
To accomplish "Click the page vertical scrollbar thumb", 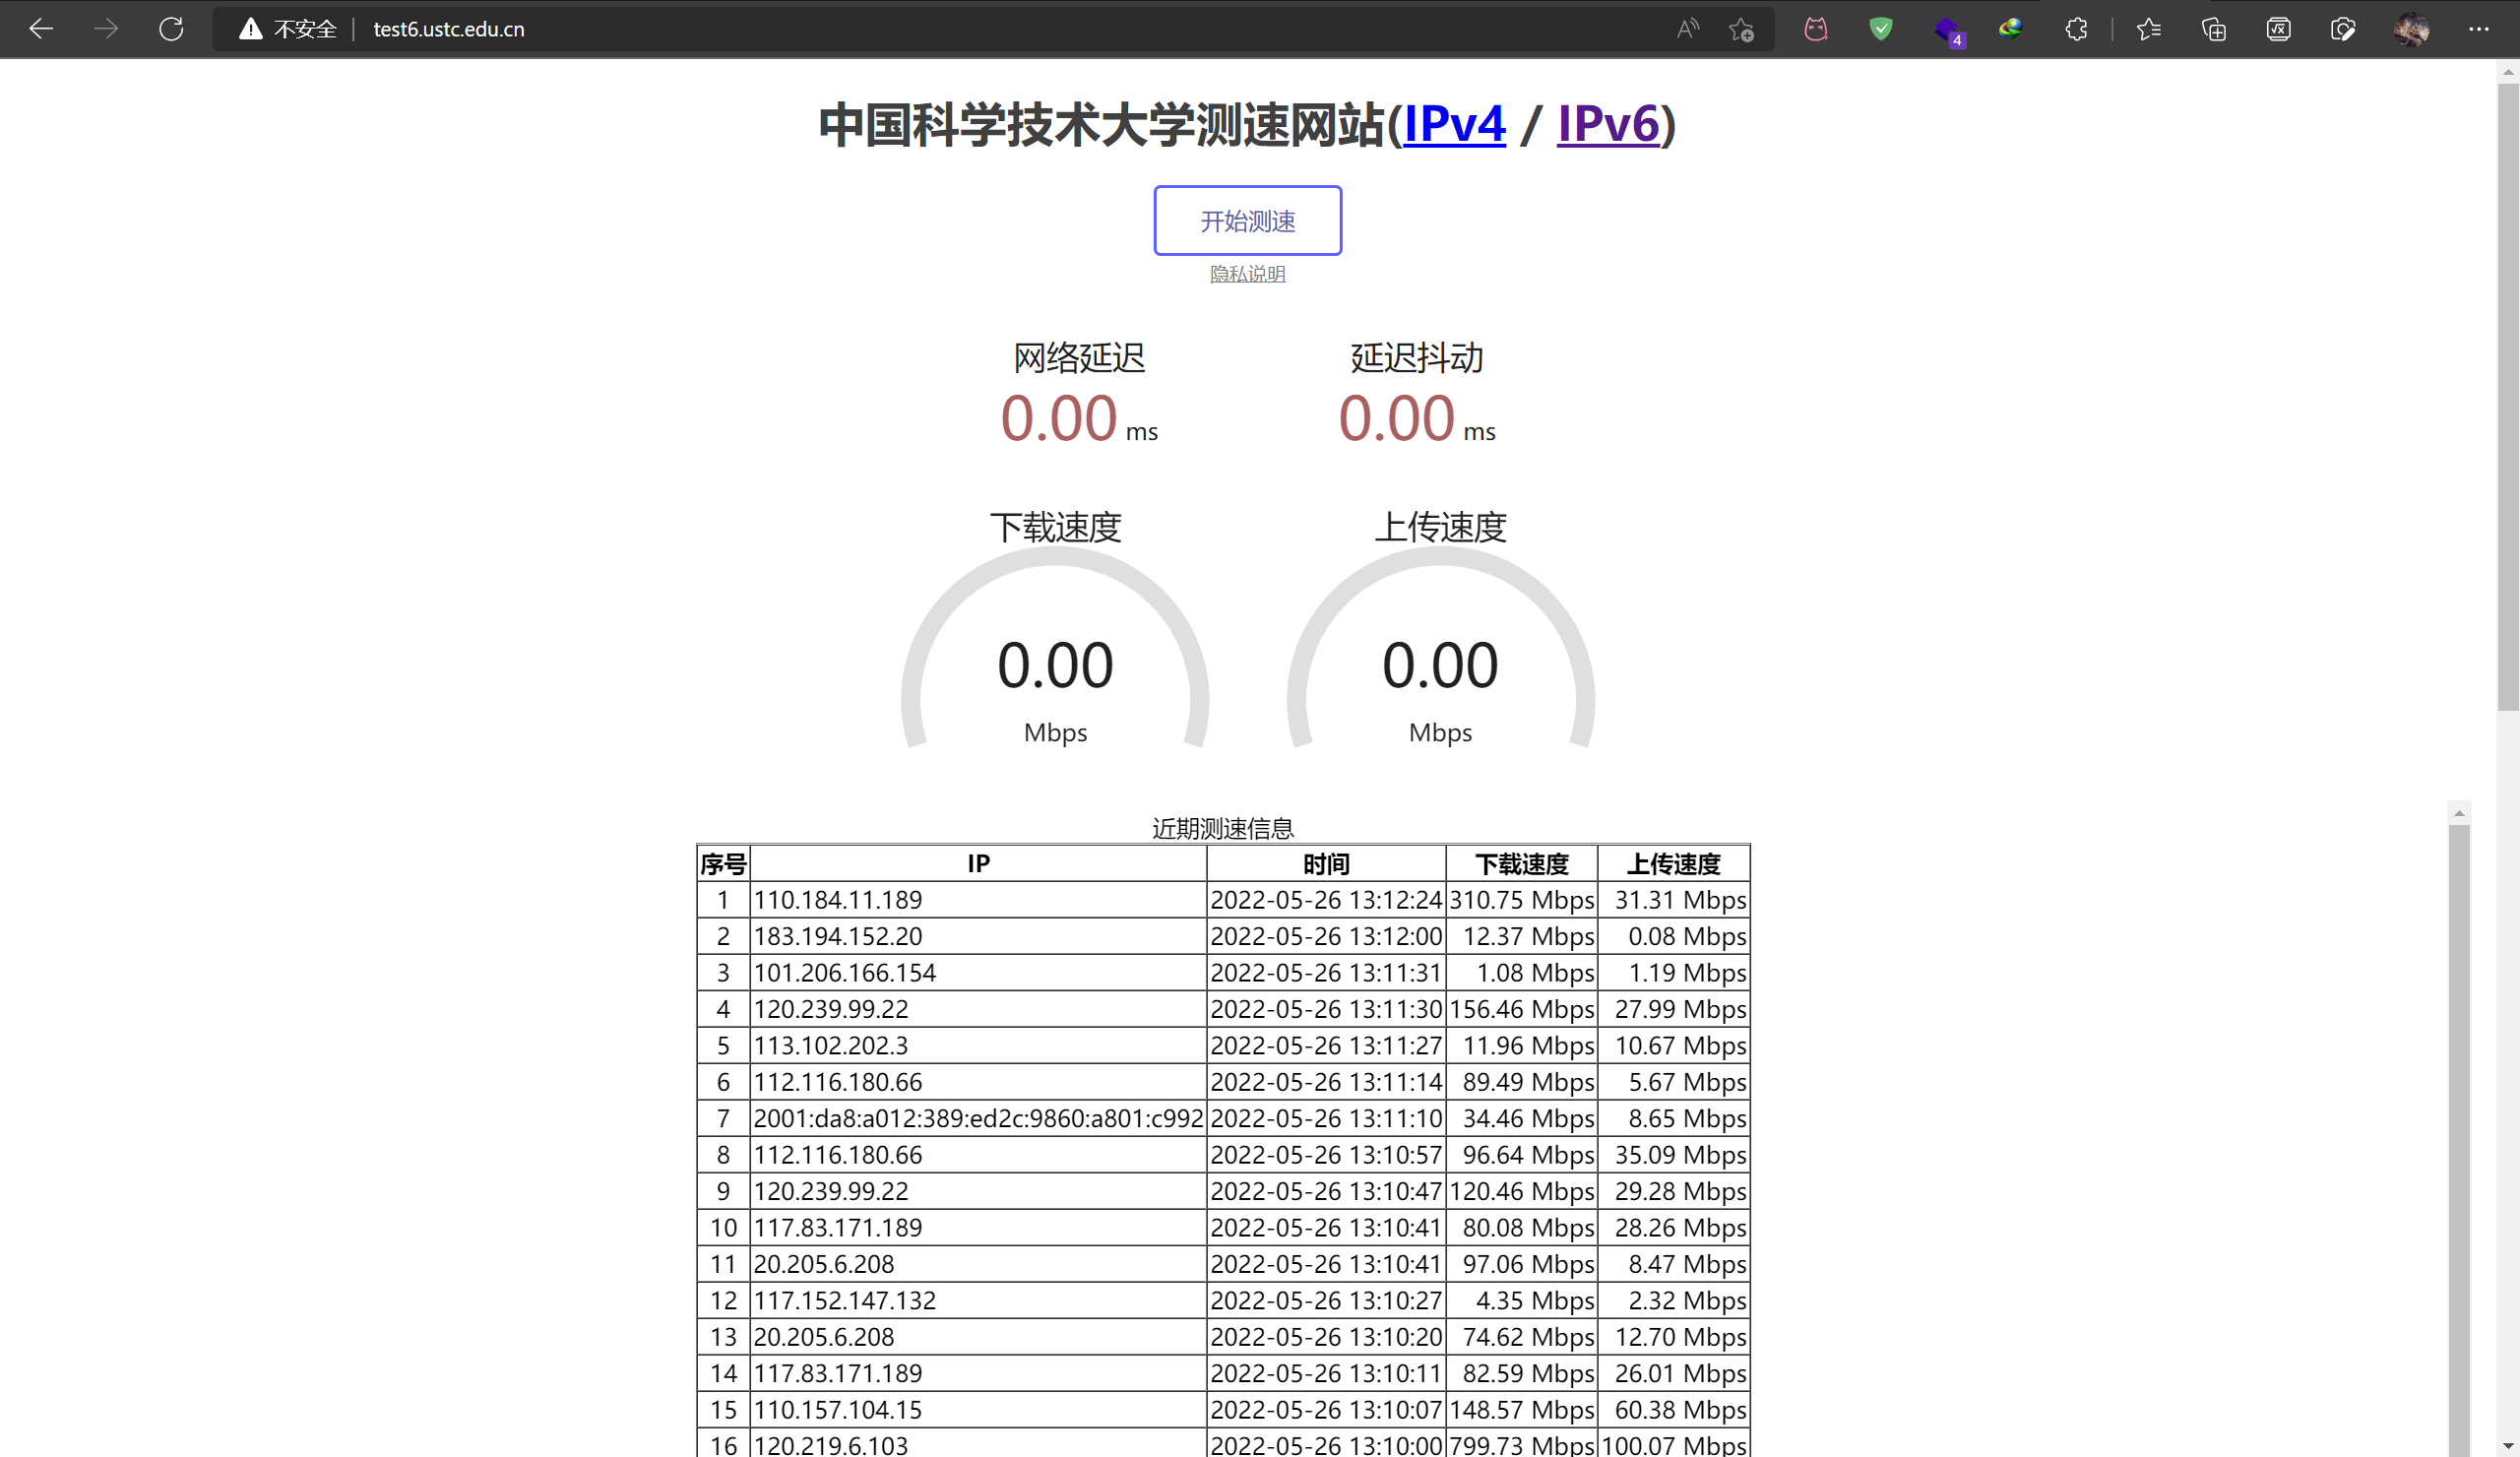I will click(2508, 396).
